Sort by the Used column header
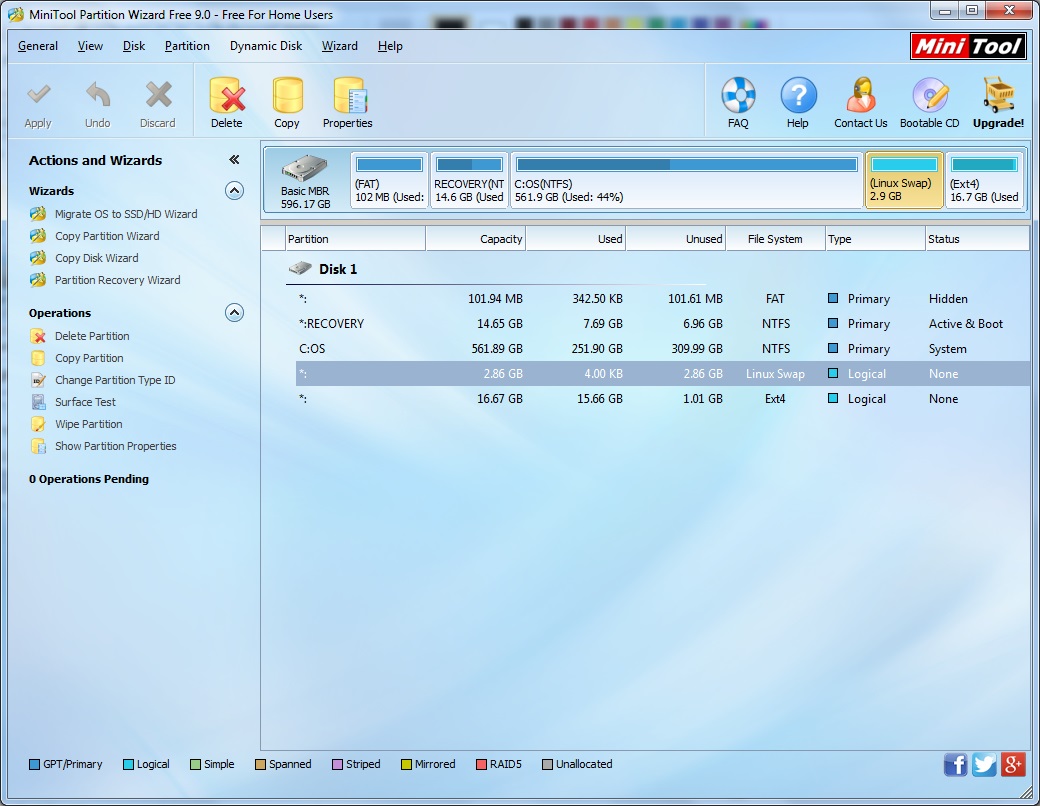The width and height of the screenshot is (1040, 806). 576,239
